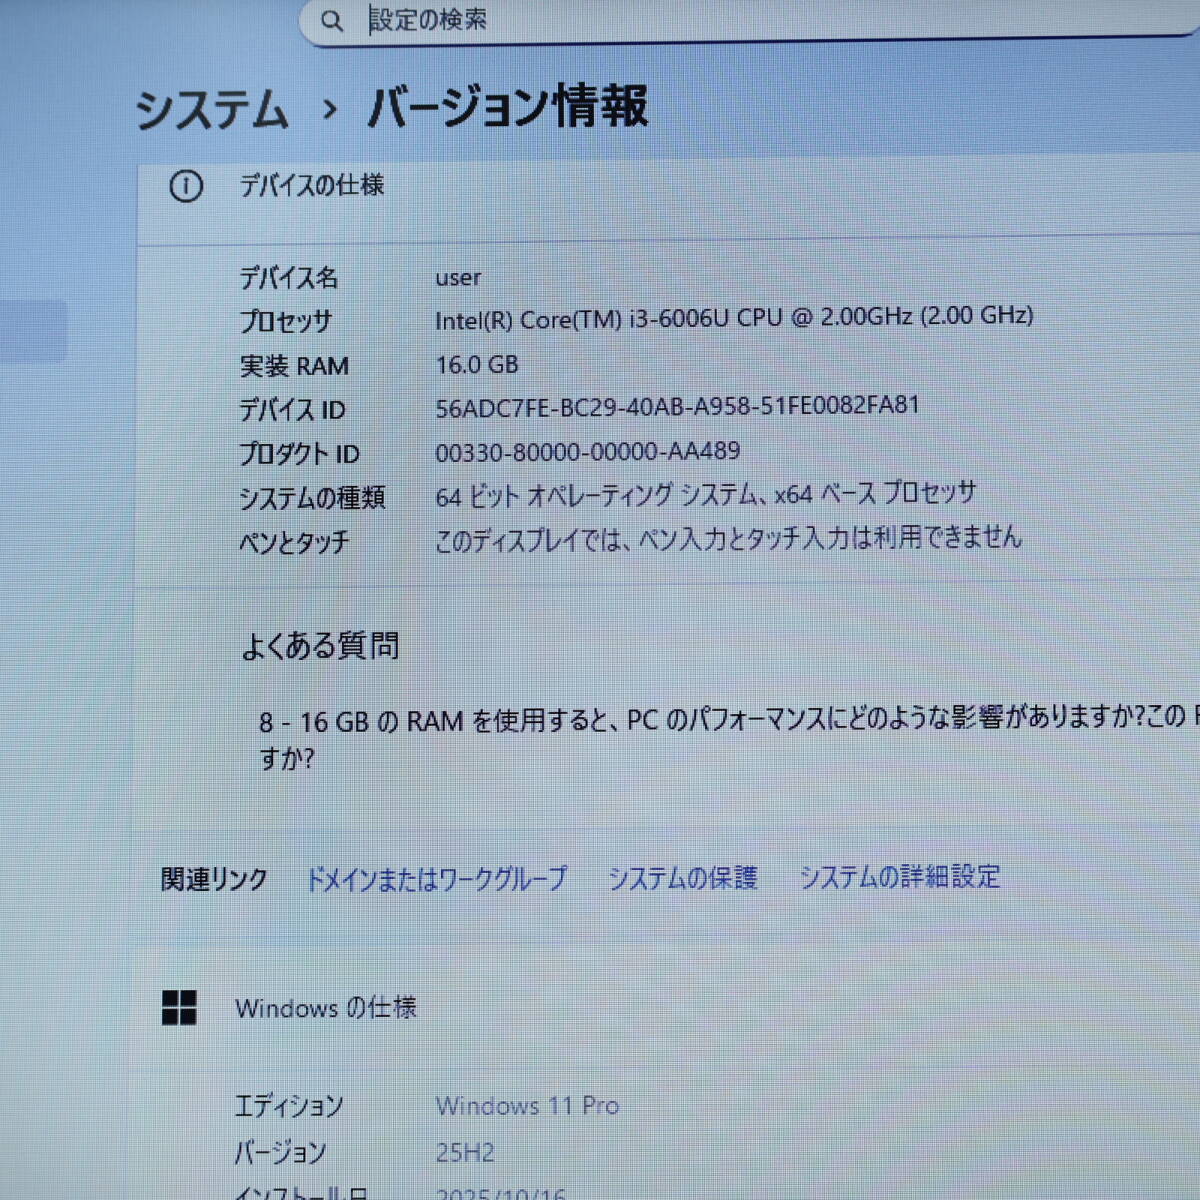
Task: Click the エディション label
Action: pyautogui.click(x=289, y=1106)
